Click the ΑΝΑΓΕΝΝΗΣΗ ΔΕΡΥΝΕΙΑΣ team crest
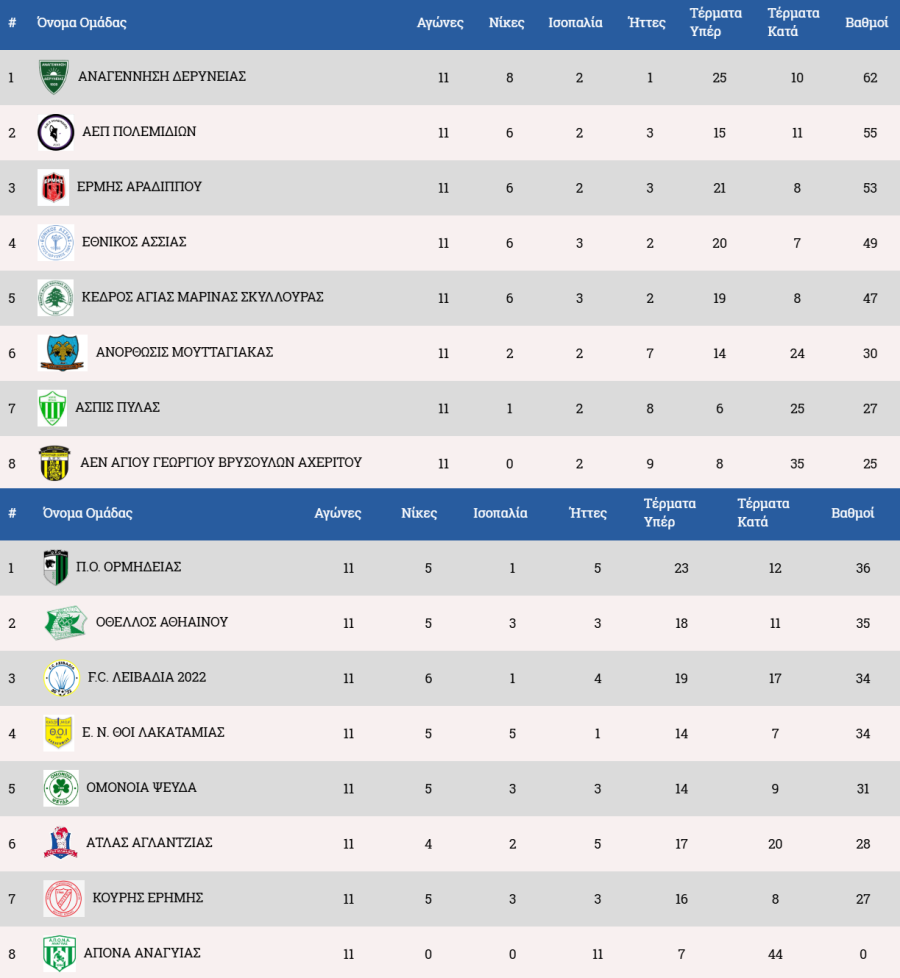 pos(53,77)
